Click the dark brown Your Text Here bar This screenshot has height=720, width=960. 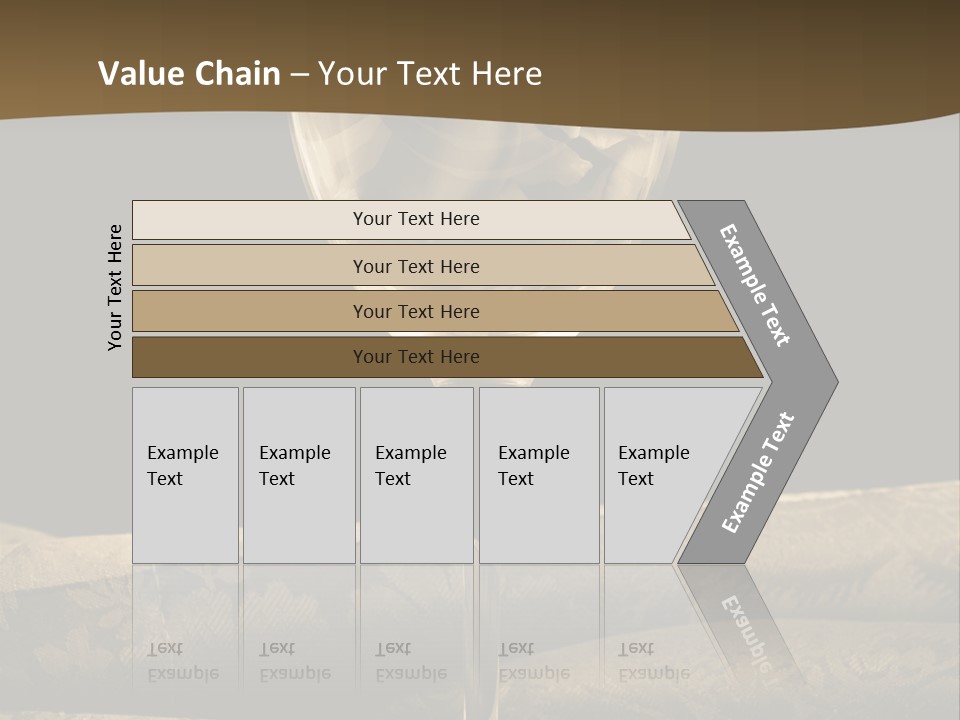tap(447, 357)
